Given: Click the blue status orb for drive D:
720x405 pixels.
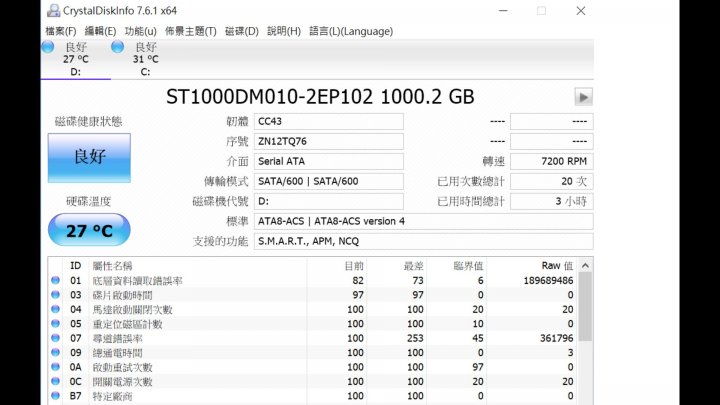Looking at the screenshot, I should [48, 47].
